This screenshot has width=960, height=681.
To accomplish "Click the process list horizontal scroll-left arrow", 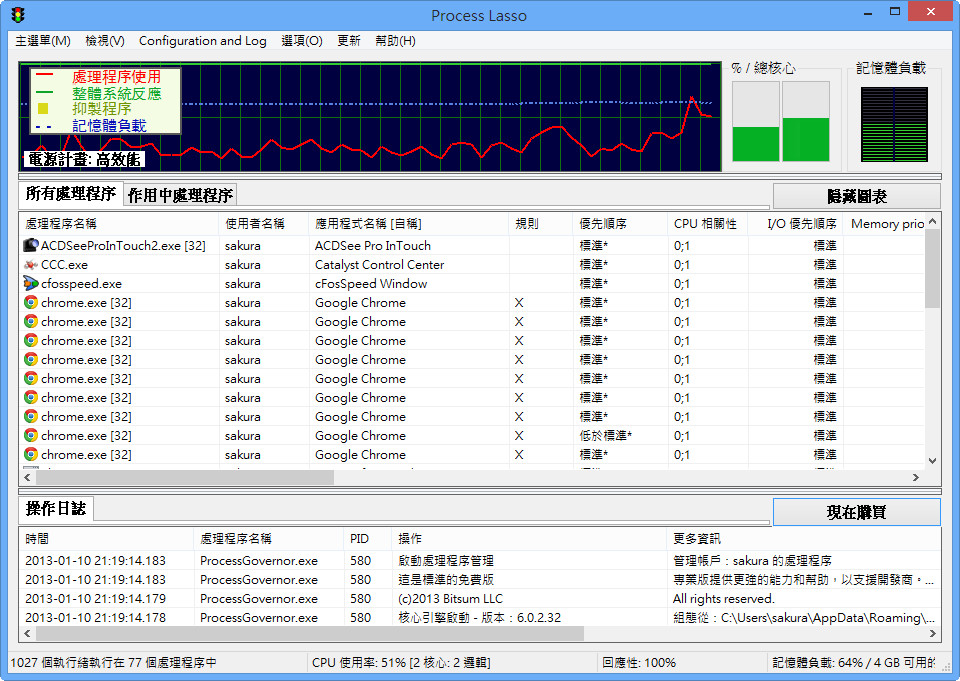I will pyautogui.click(x=27, y=477).
